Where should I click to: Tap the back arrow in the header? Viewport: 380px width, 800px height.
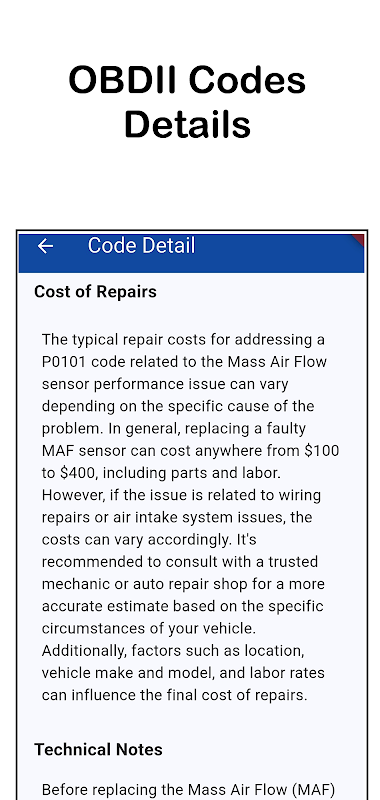(x=45, y=246)
